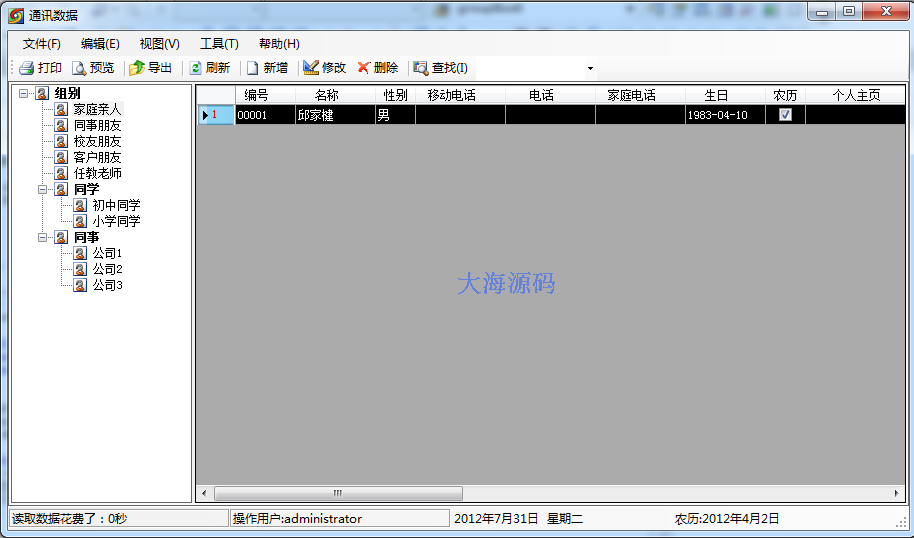Click the printer icon for 打印

(26, 68)
